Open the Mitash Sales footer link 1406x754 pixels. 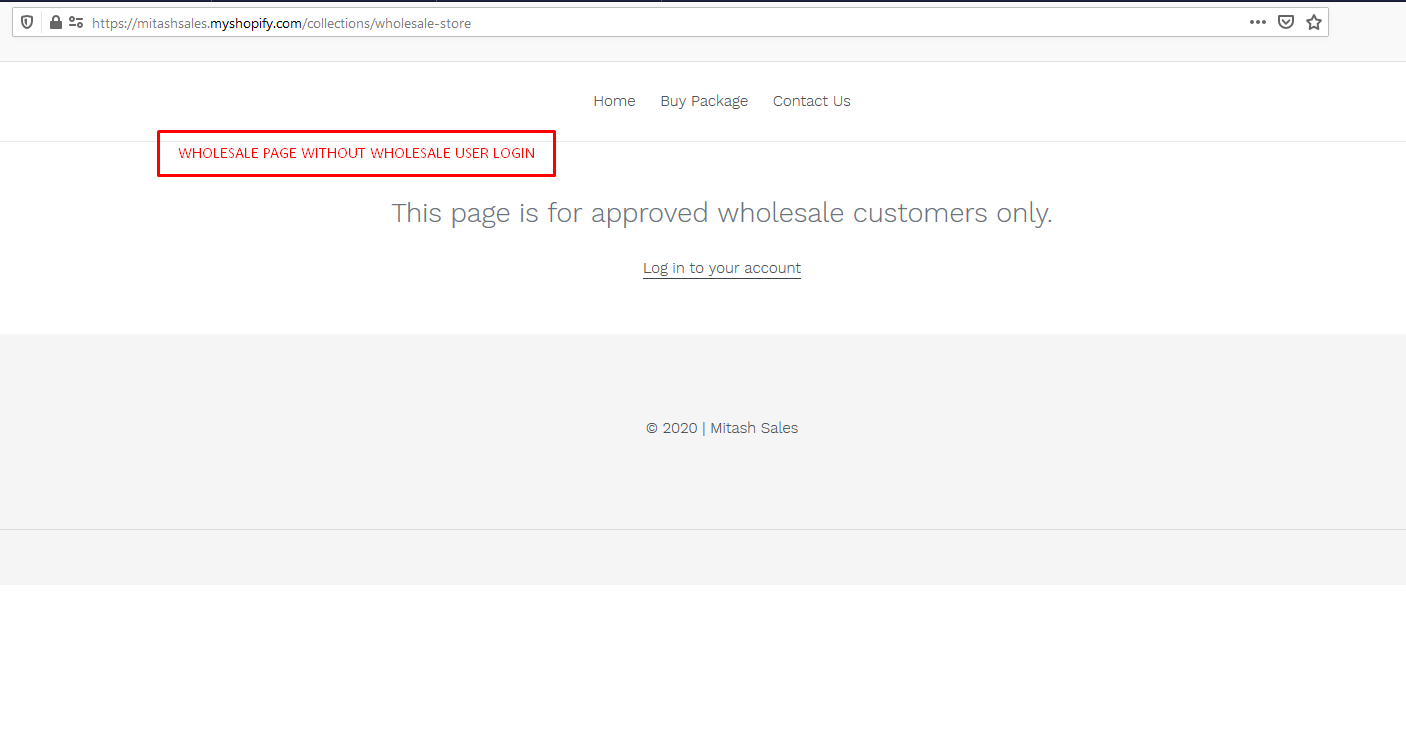(754, 428)
